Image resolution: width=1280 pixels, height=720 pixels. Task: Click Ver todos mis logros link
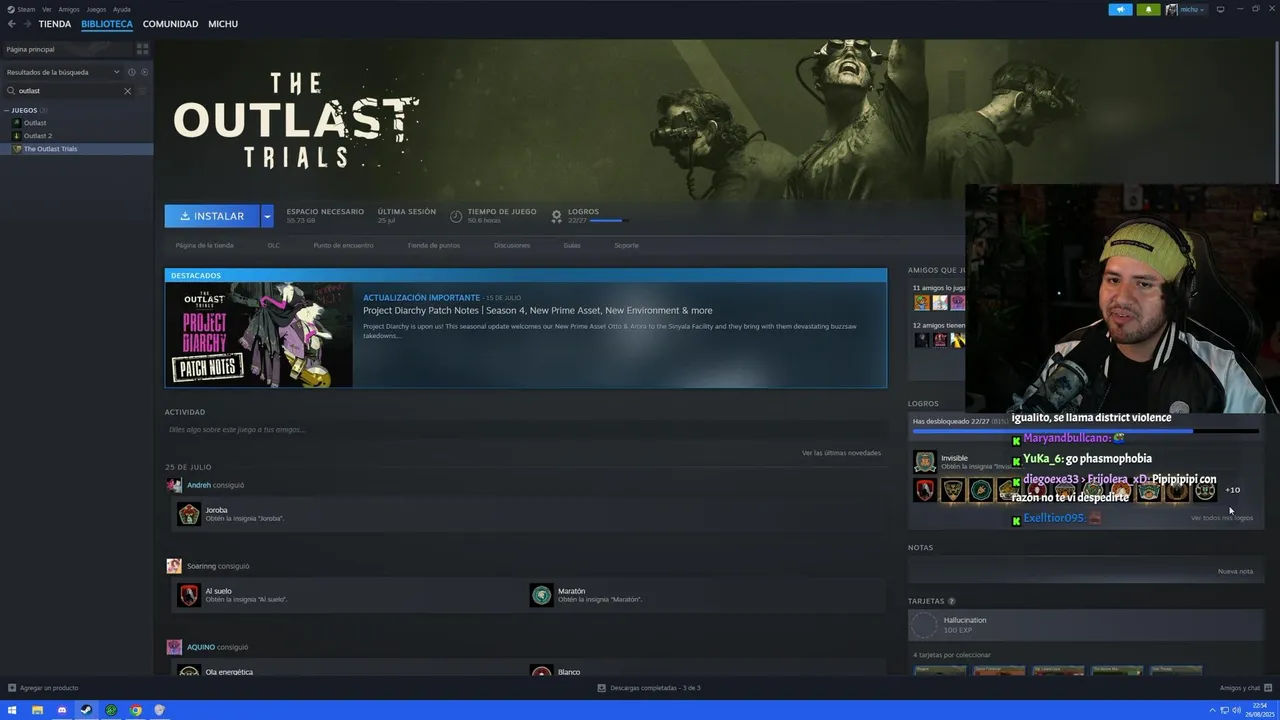point(1222,518)
